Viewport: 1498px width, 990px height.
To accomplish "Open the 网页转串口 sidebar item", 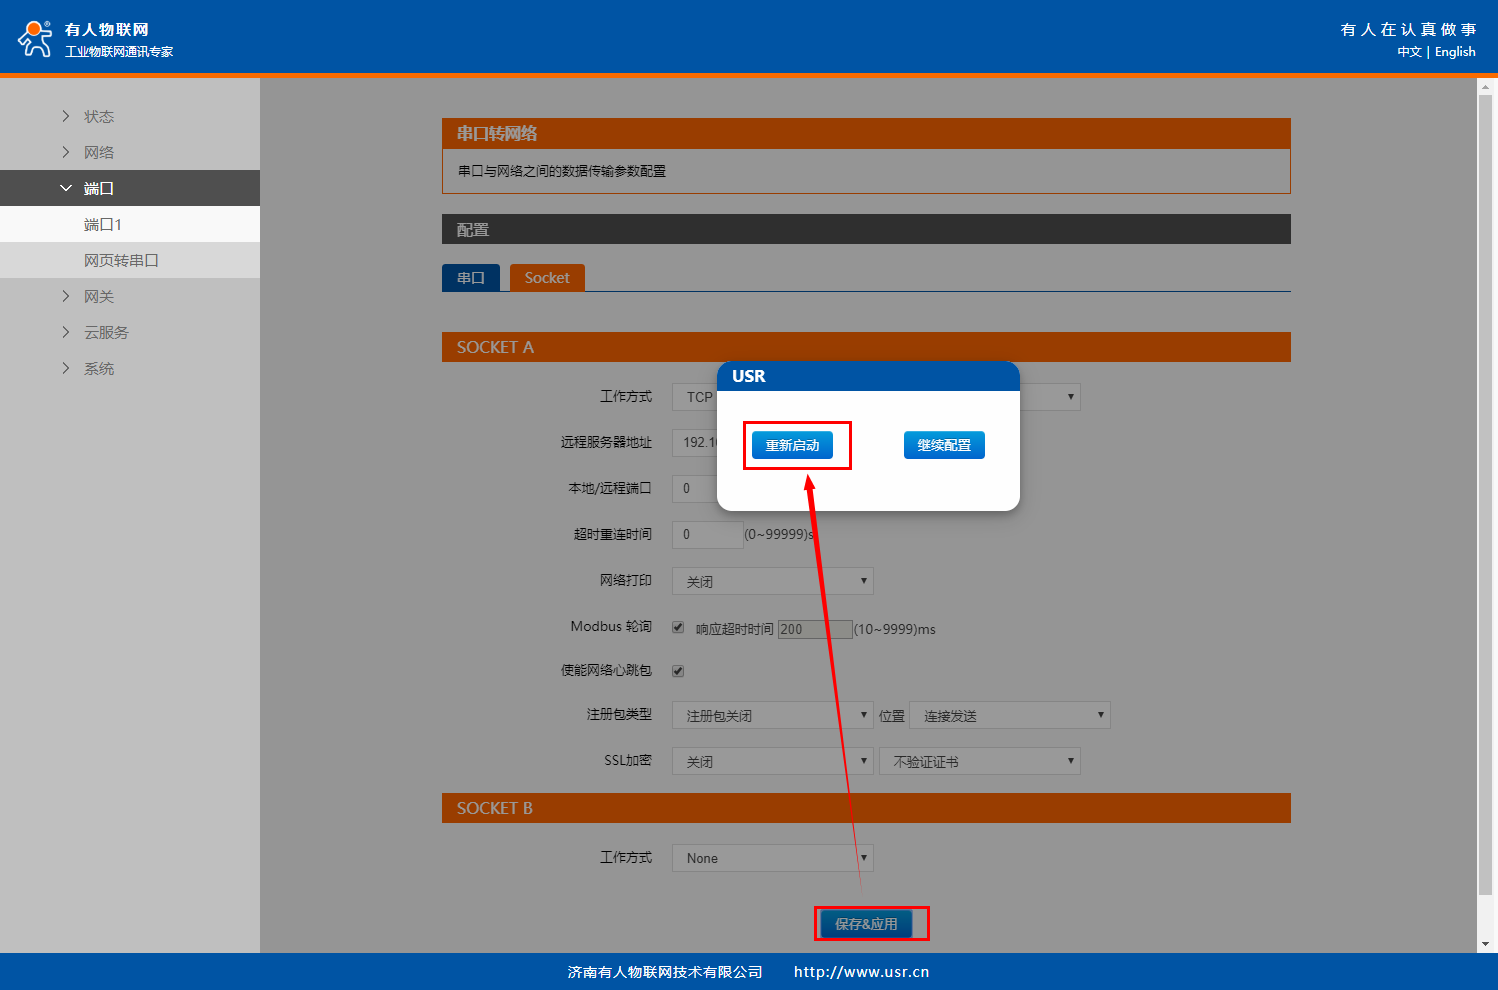I will click(x=121, y=260).
